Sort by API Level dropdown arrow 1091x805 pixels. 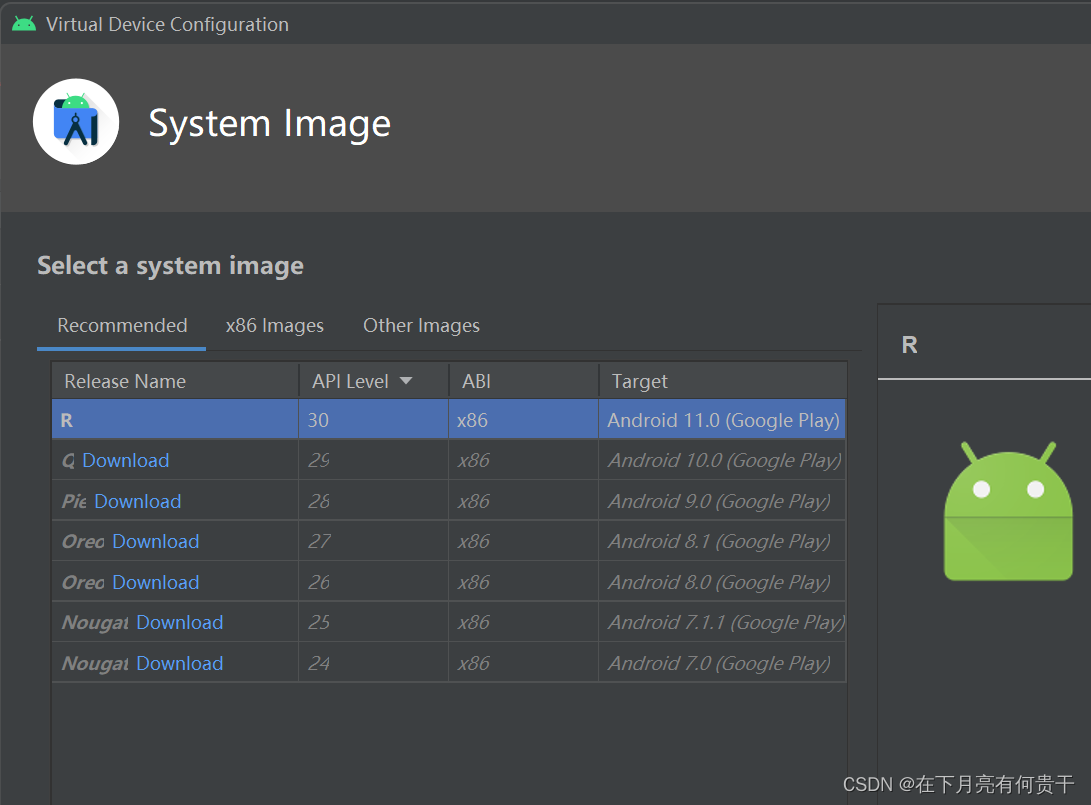pyautogui.click(x=406, y=381)
